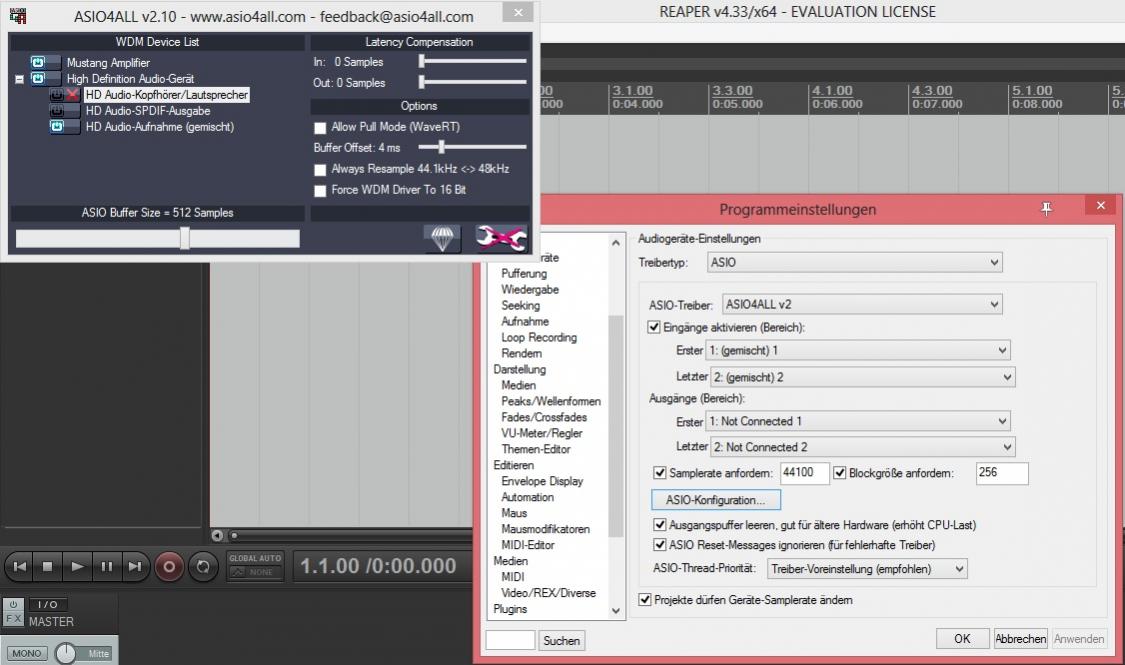Screen dimensions: 1125x665
Task: Click OK in Programmeinstellungen dialog
Action: tap(962, 638)
